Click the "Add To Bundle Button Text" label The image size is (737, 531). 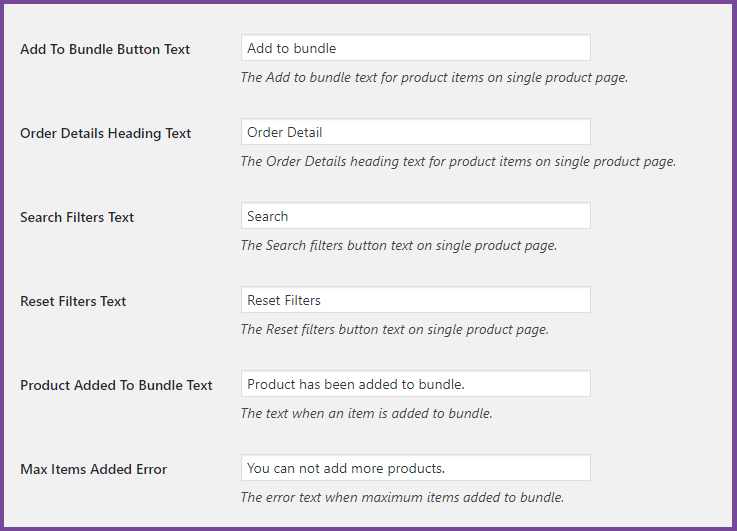pos(105,49)
